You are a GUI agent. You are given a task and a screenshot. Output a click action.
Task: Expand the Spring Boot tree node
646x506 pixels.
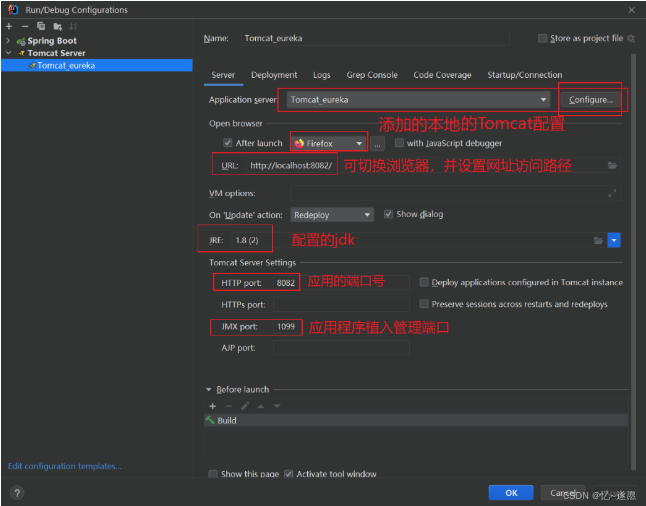click(x=8, y=40)
